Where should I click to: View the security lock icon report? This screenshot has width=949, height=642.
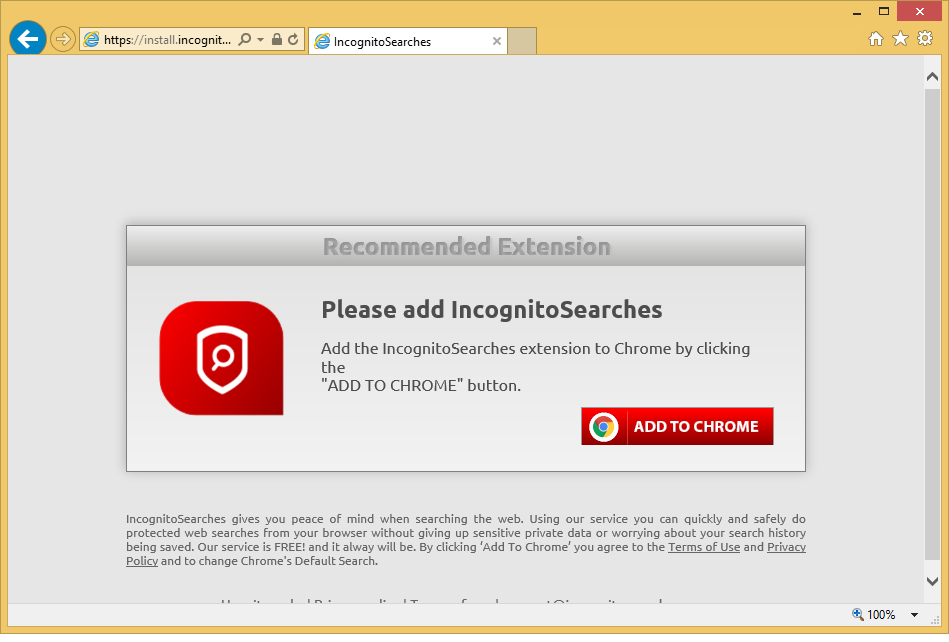click(277, 40)
